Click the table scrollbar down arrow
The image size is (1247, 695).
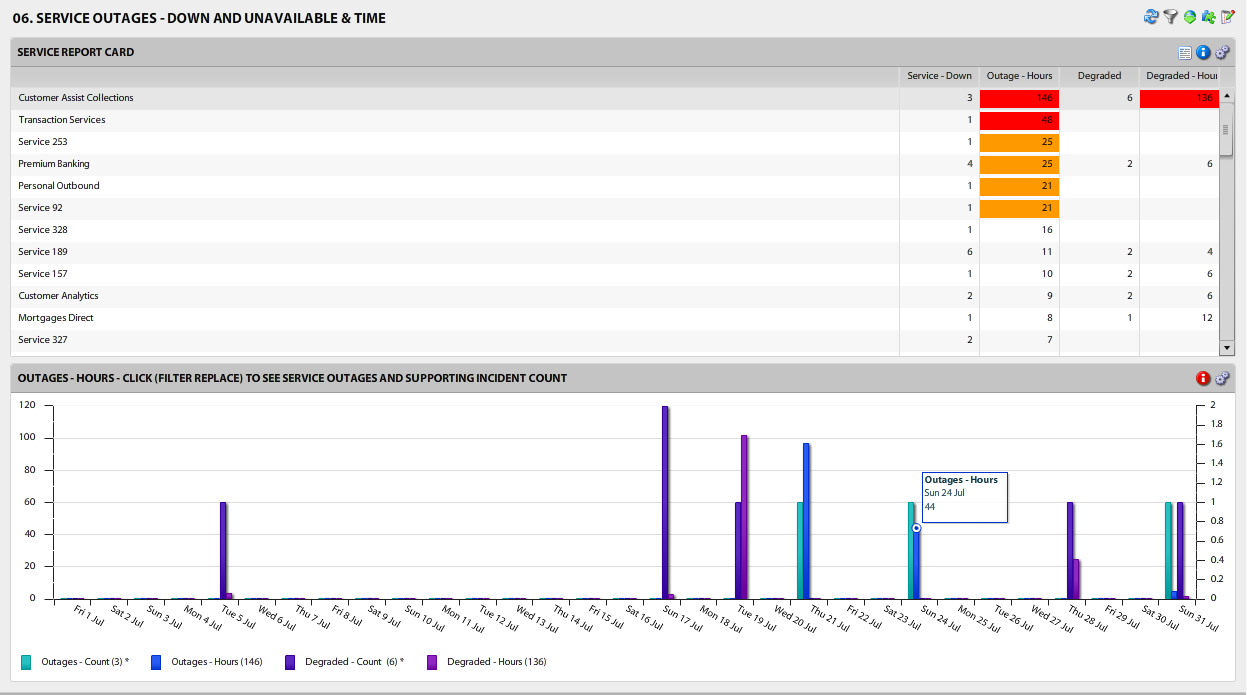[1226, 348]
